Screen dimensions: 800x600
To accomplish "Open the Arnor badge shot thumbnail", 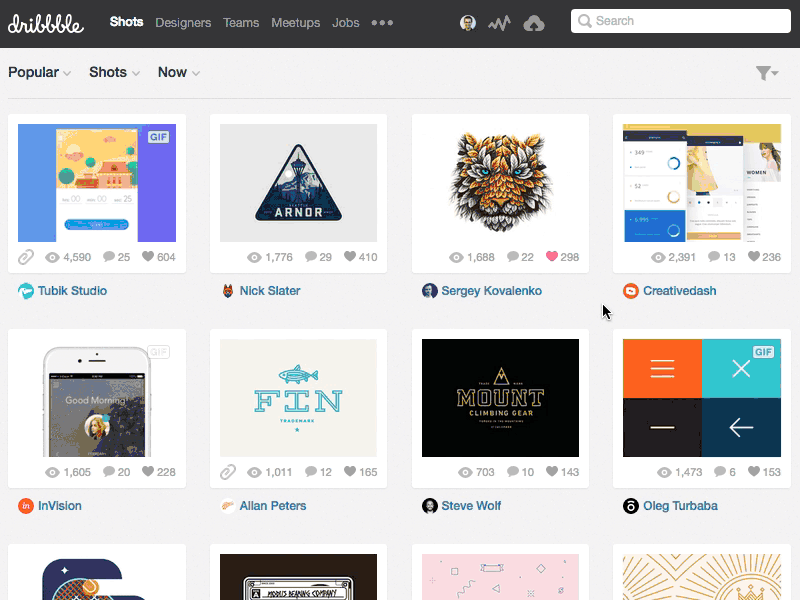I will [x=298, y=183].
